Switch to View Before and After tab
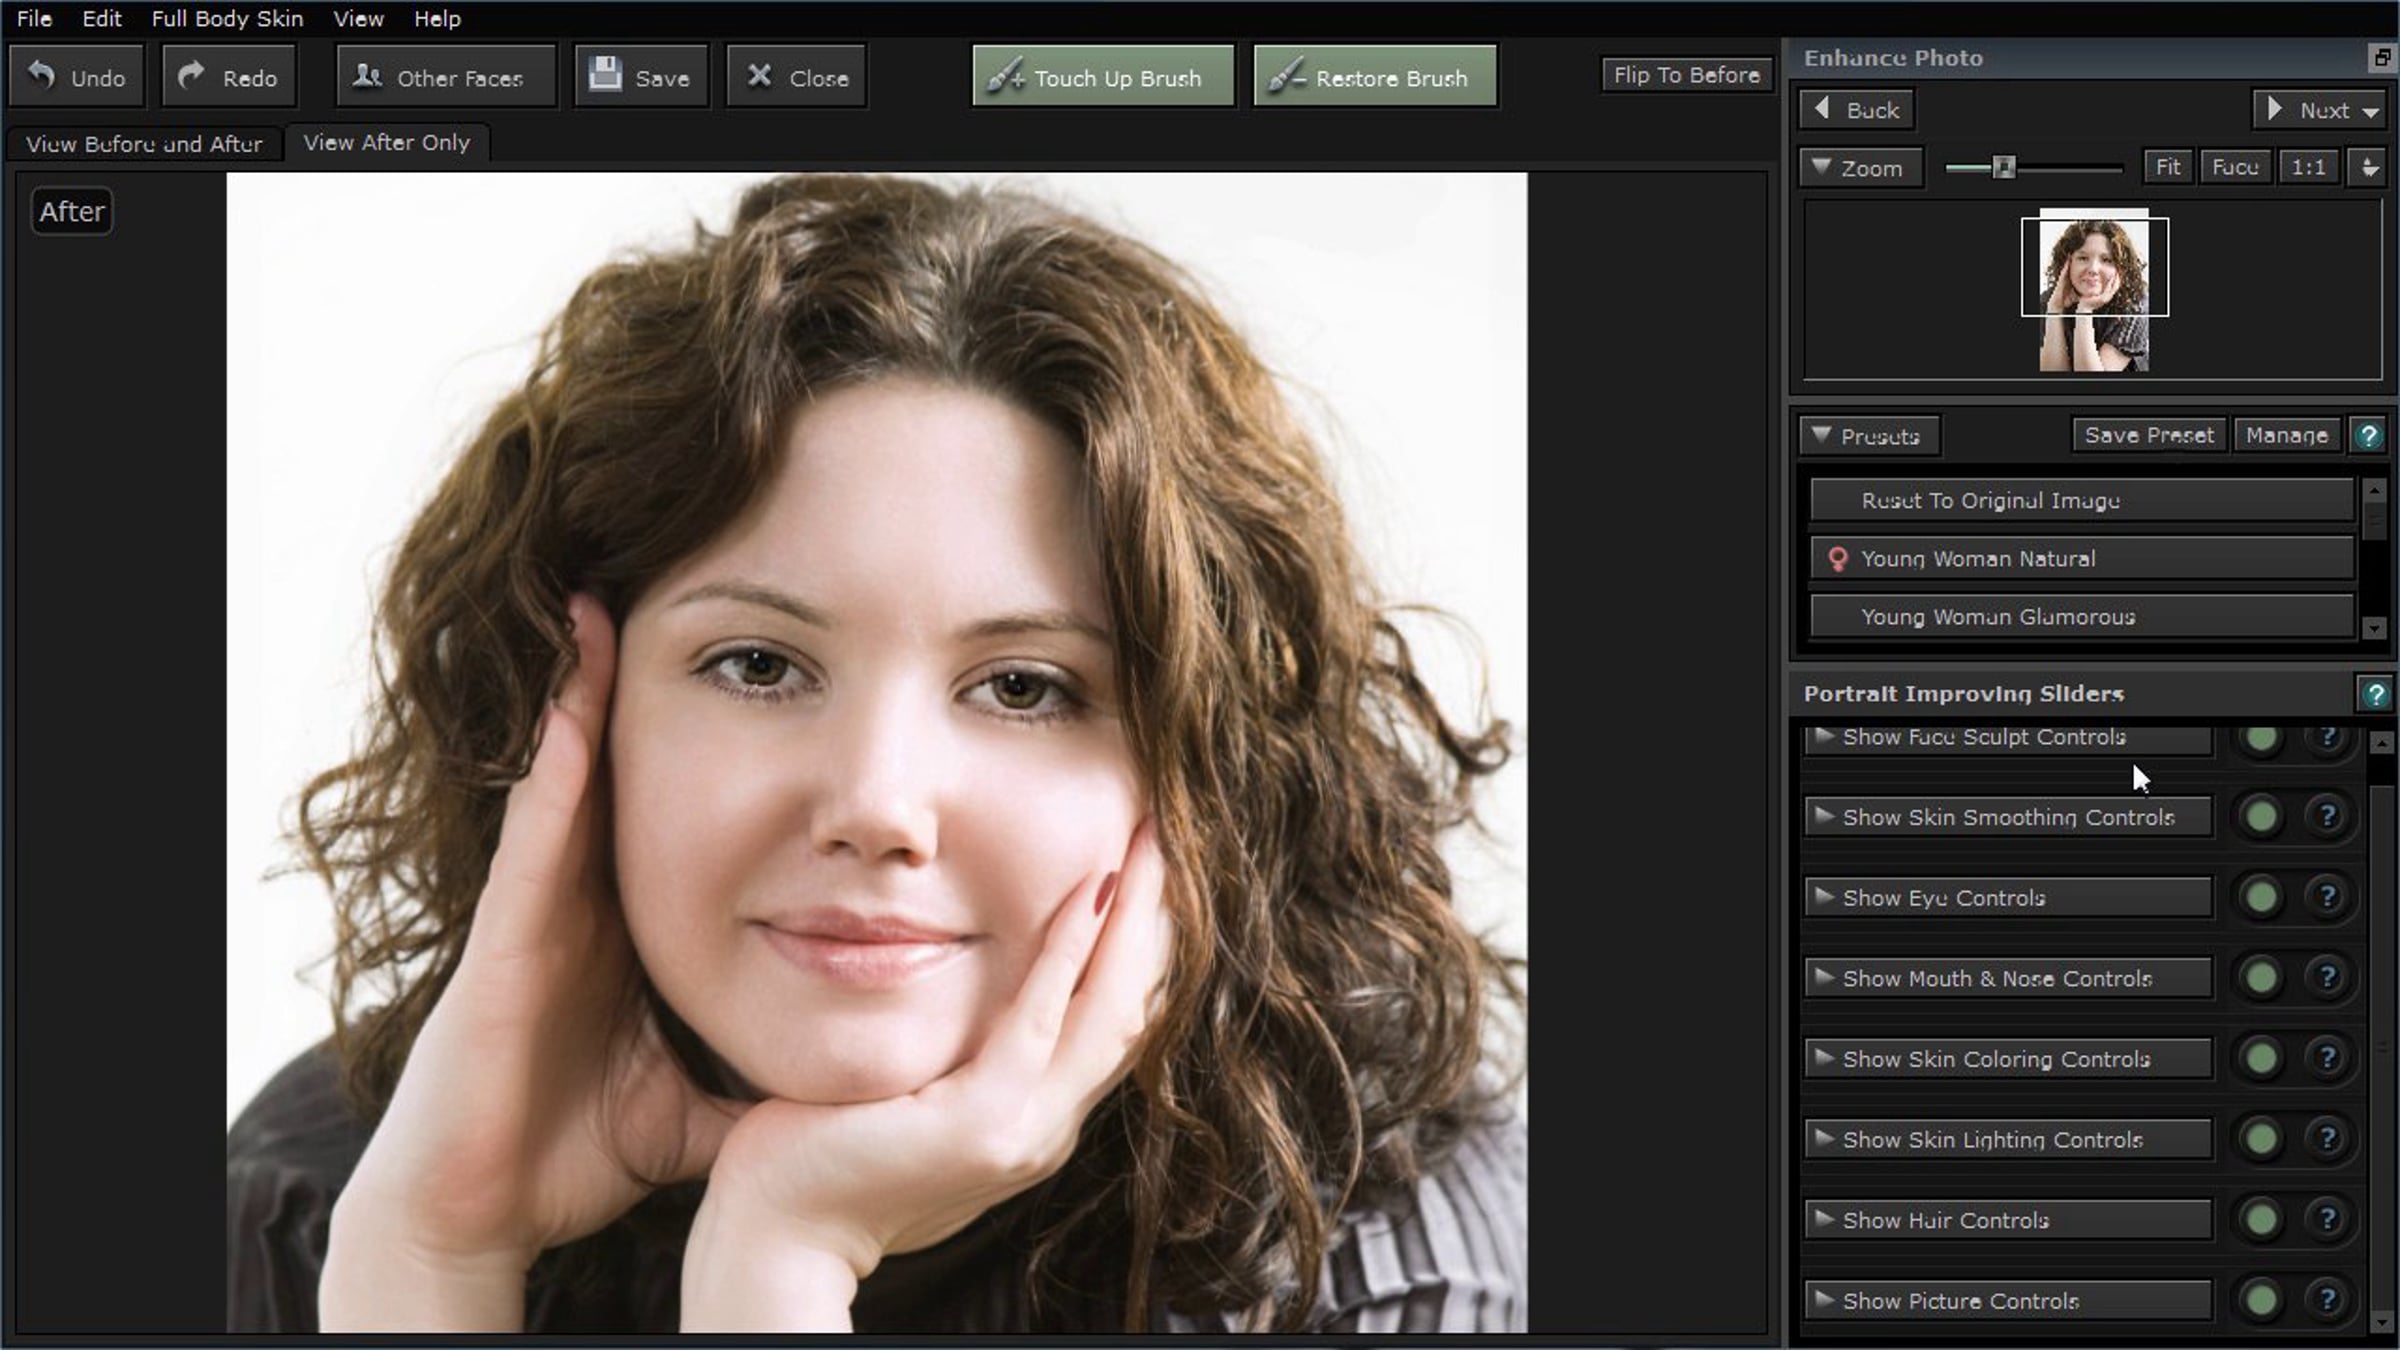This screenshot has width=2400, height=1350. pos(144,144)
